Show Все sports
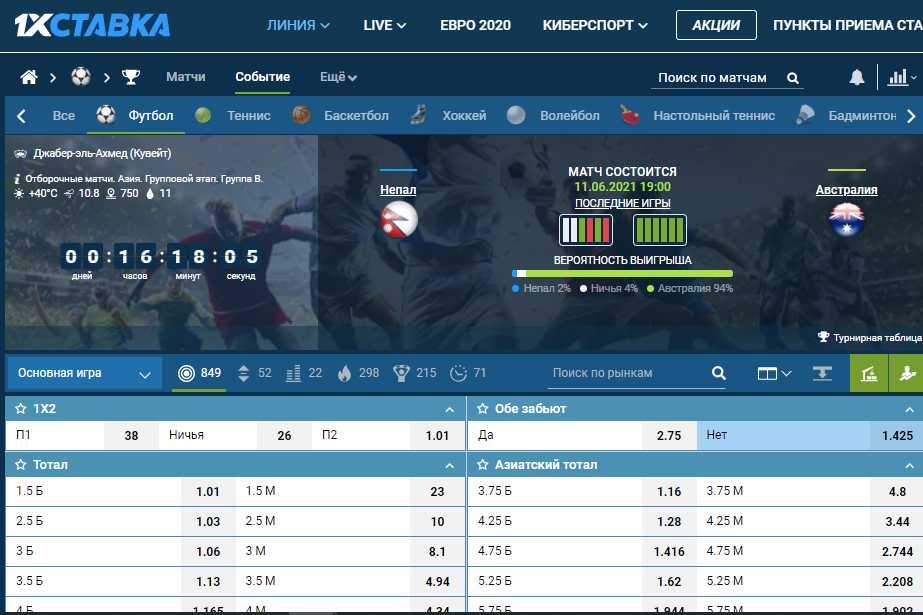 (64, 115)
